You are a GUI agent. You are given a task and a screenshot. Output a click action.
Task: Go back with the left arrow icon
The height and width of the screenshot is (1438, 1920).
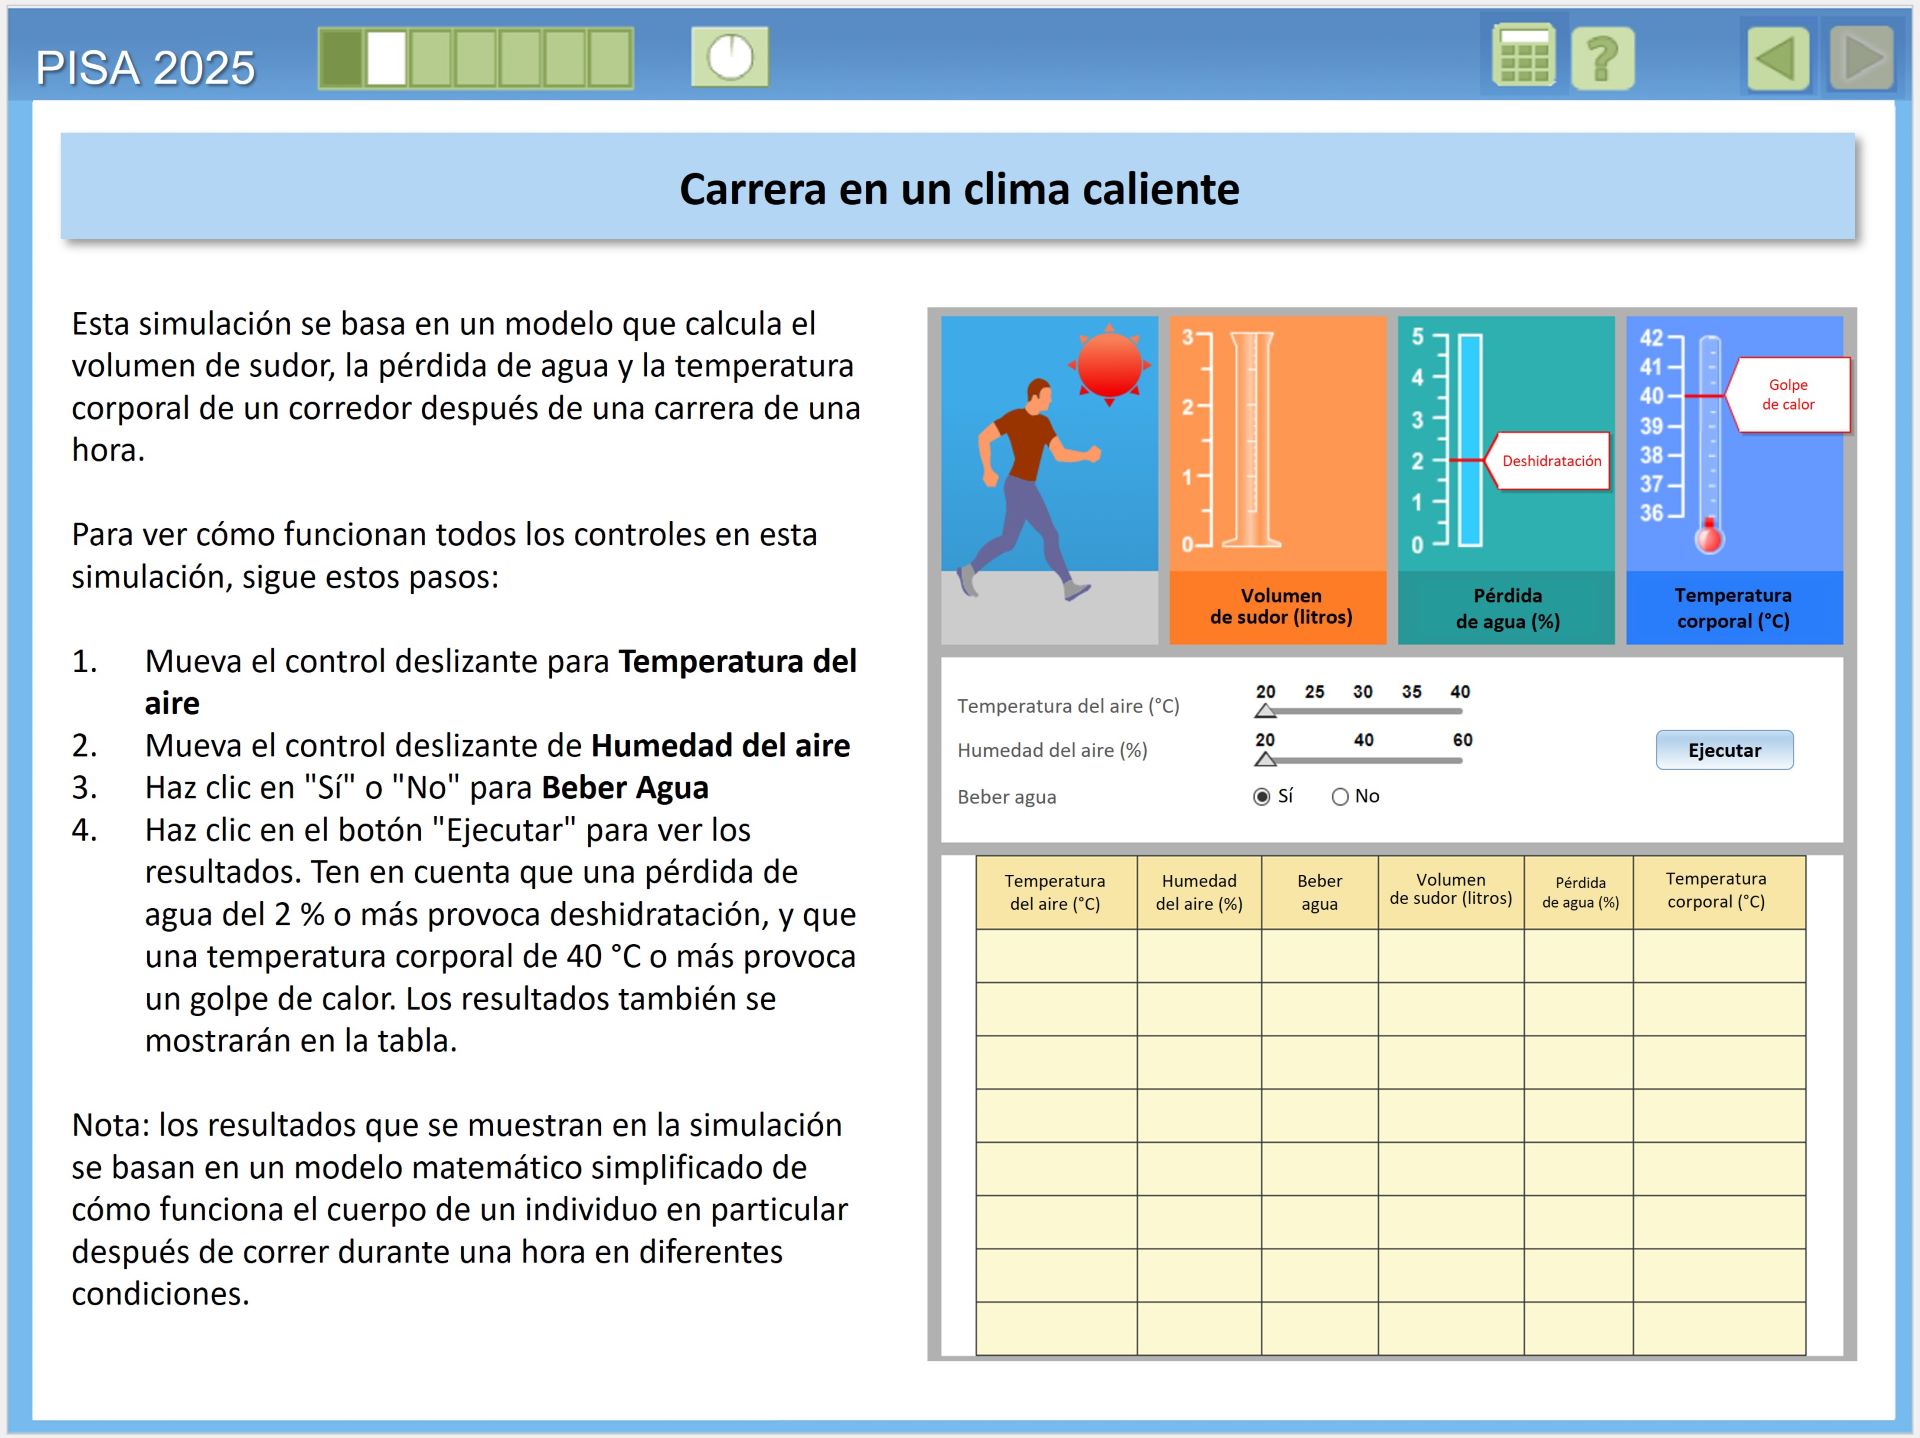pos(1778,58)
